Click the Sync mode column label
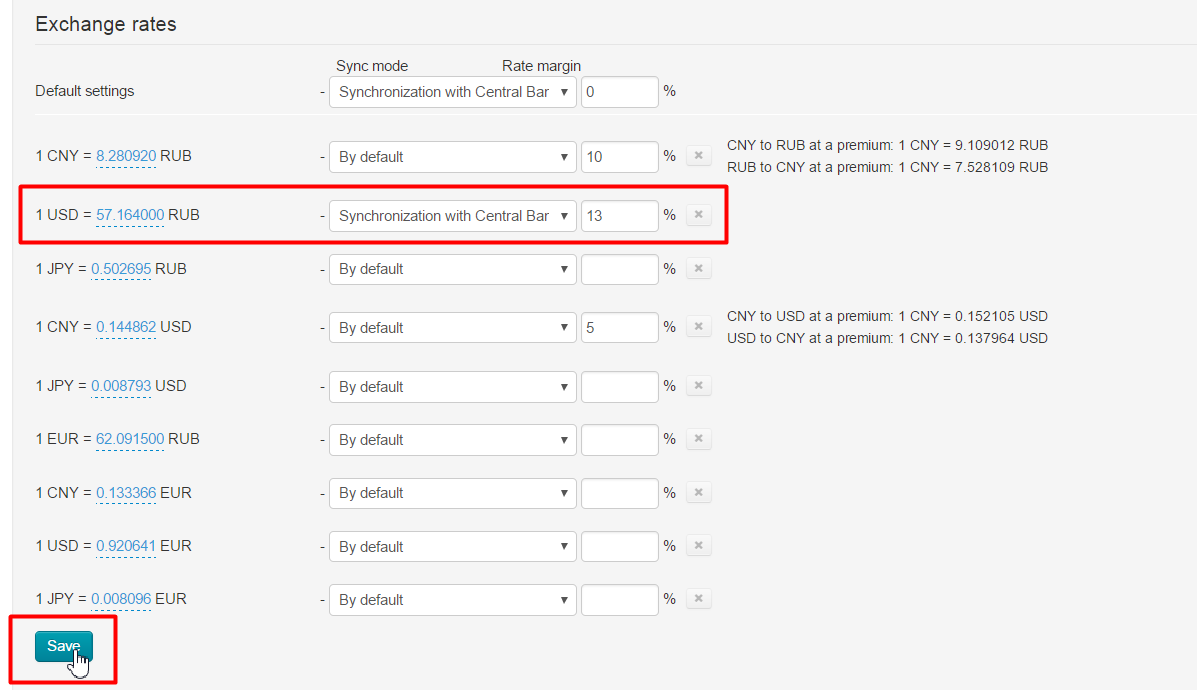The image size is (1197, 690). [x=372, y=66]
